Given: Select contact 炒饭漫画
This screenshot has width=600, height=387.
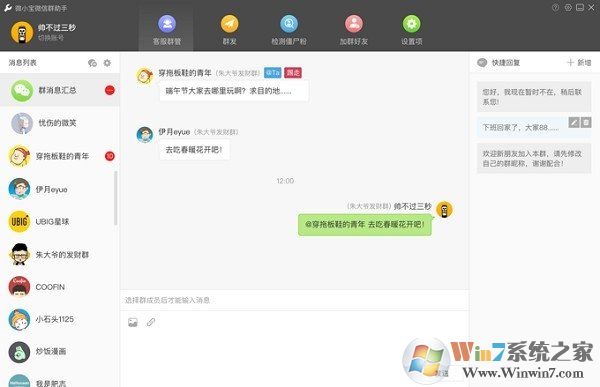Looking at the screenshot, I should tap(60, 351).
